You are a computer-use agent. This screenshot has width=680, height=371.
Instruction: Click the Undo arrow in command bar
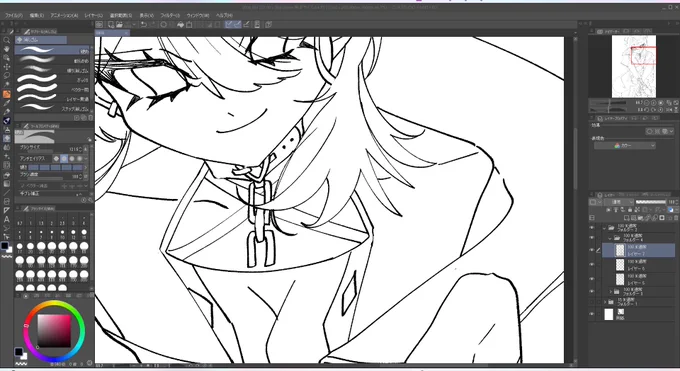point(144,25)
